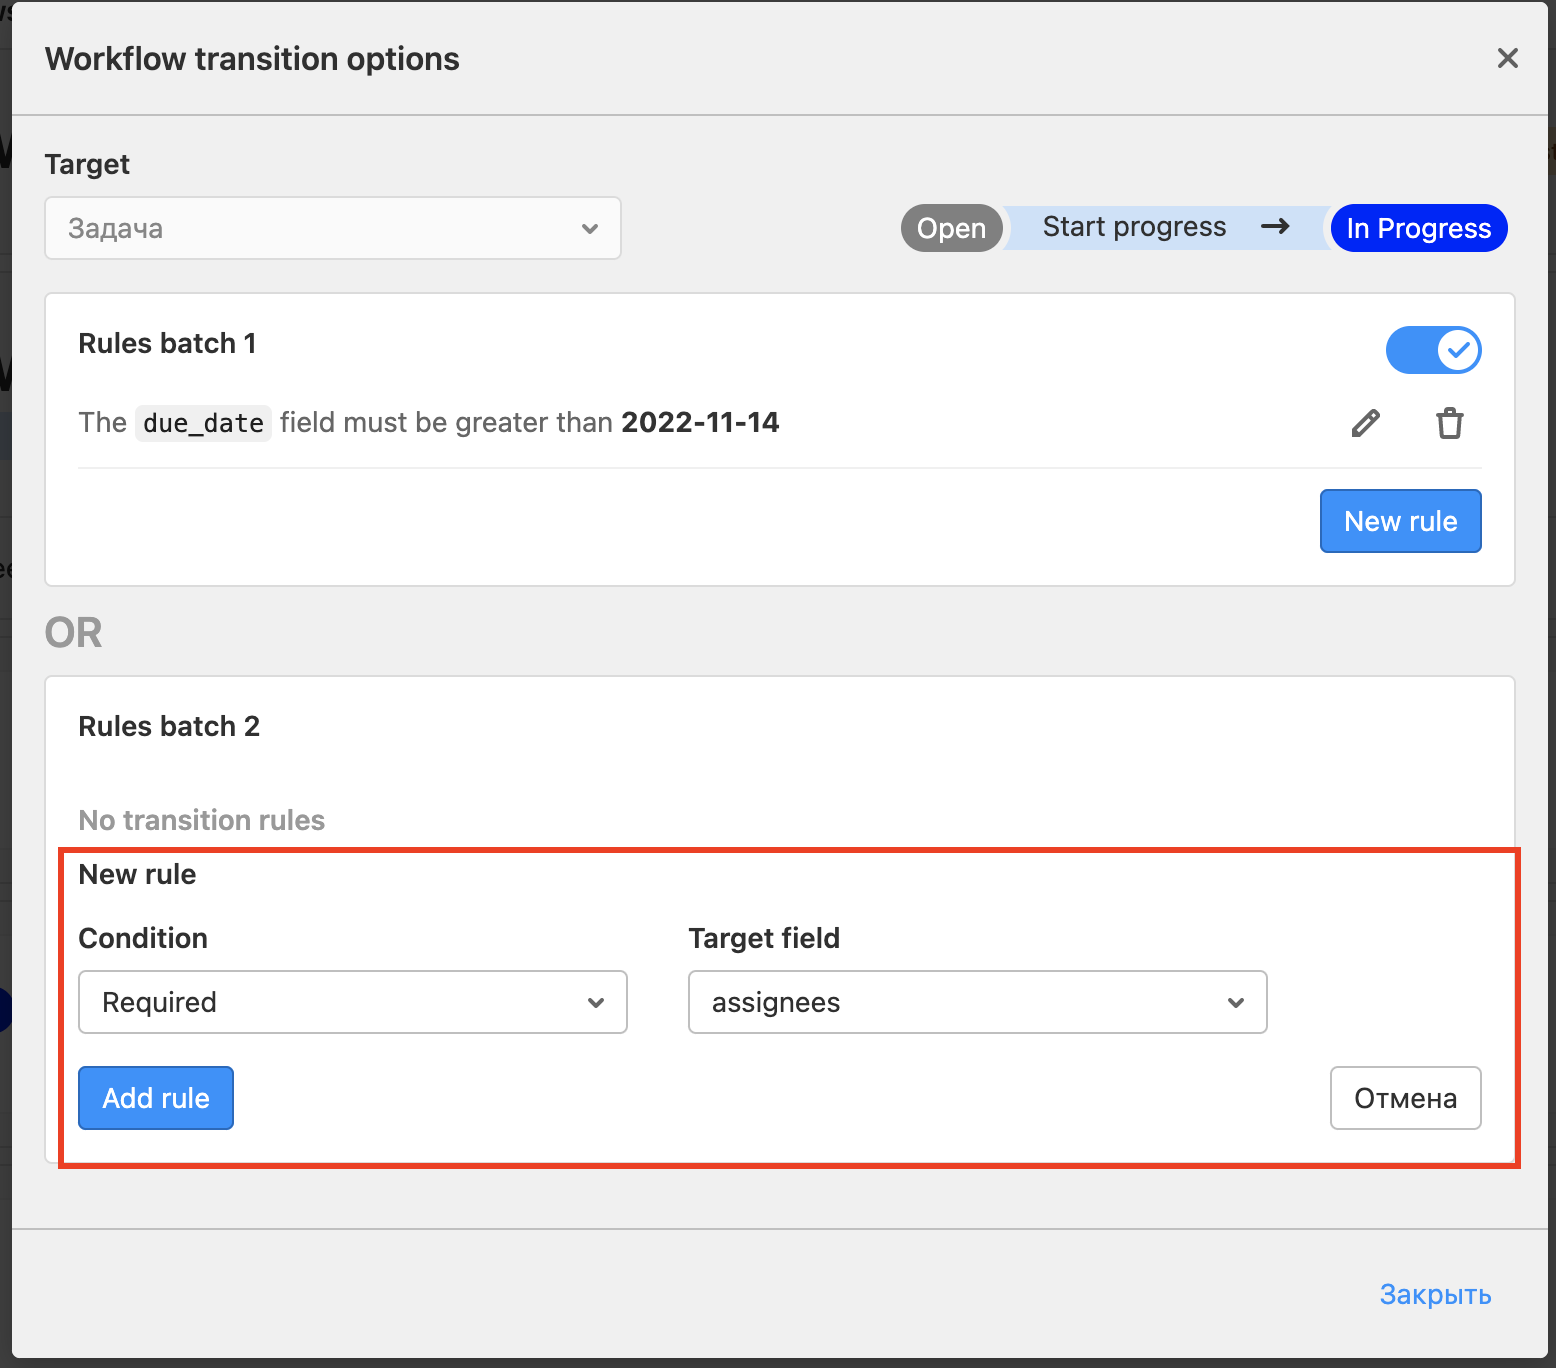Click the Open status badge
1556x1368 pixels.
tap(951, 229)
